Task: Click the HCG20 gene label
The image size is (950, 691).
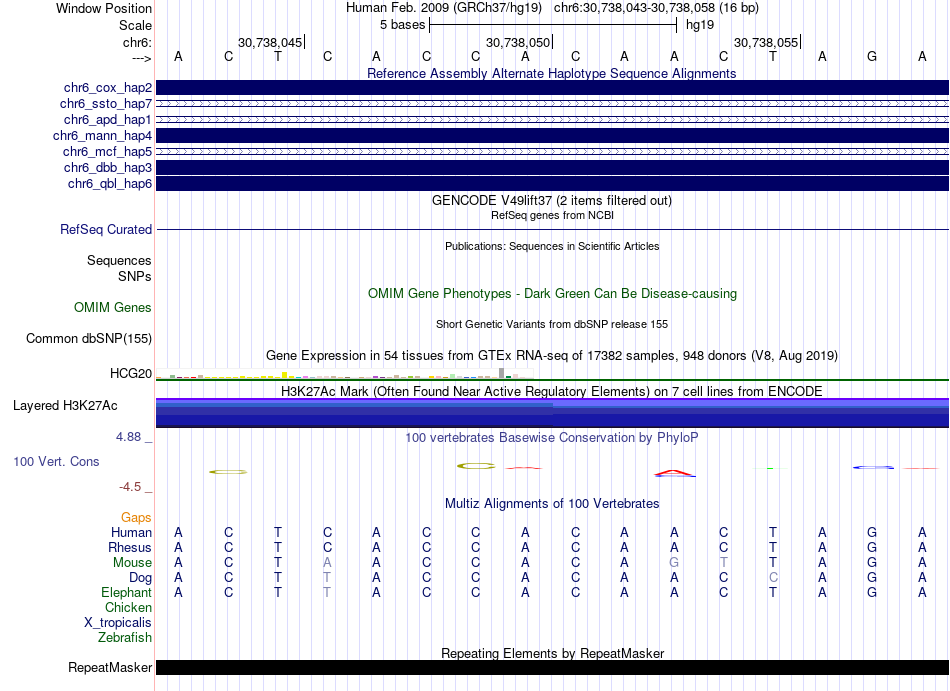Action: click(x=131, y=373)
